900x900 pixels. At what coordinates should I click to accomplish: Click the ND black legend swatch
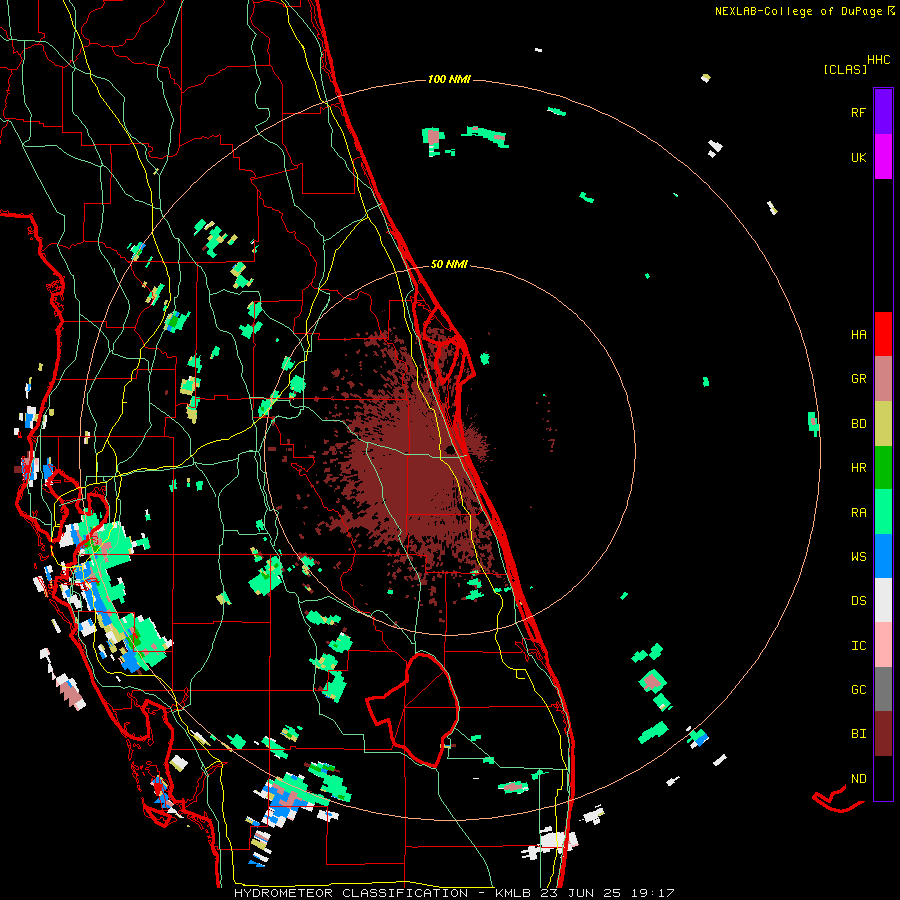(x=883, y=778)
